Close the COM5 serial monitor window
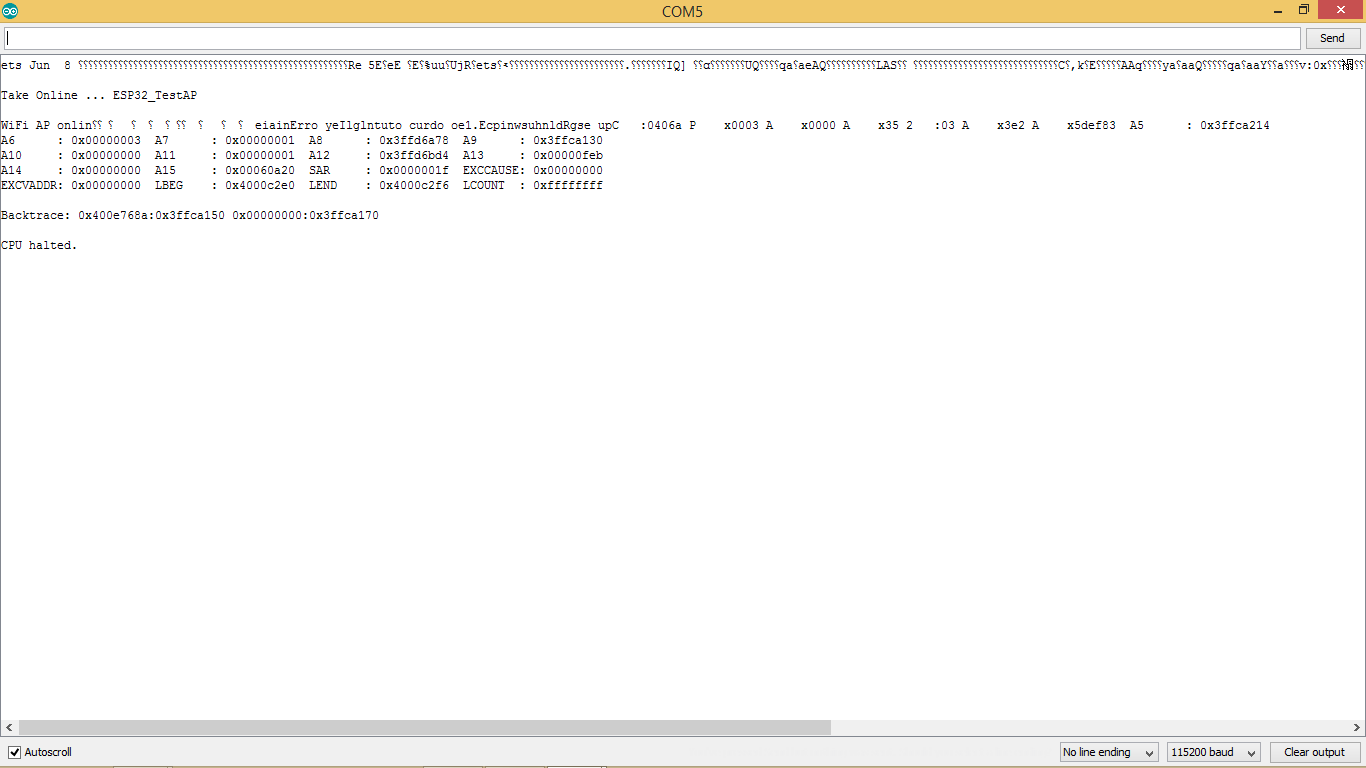The width and height of the screenshot is (1366, 768). [x=1341, y=10]
